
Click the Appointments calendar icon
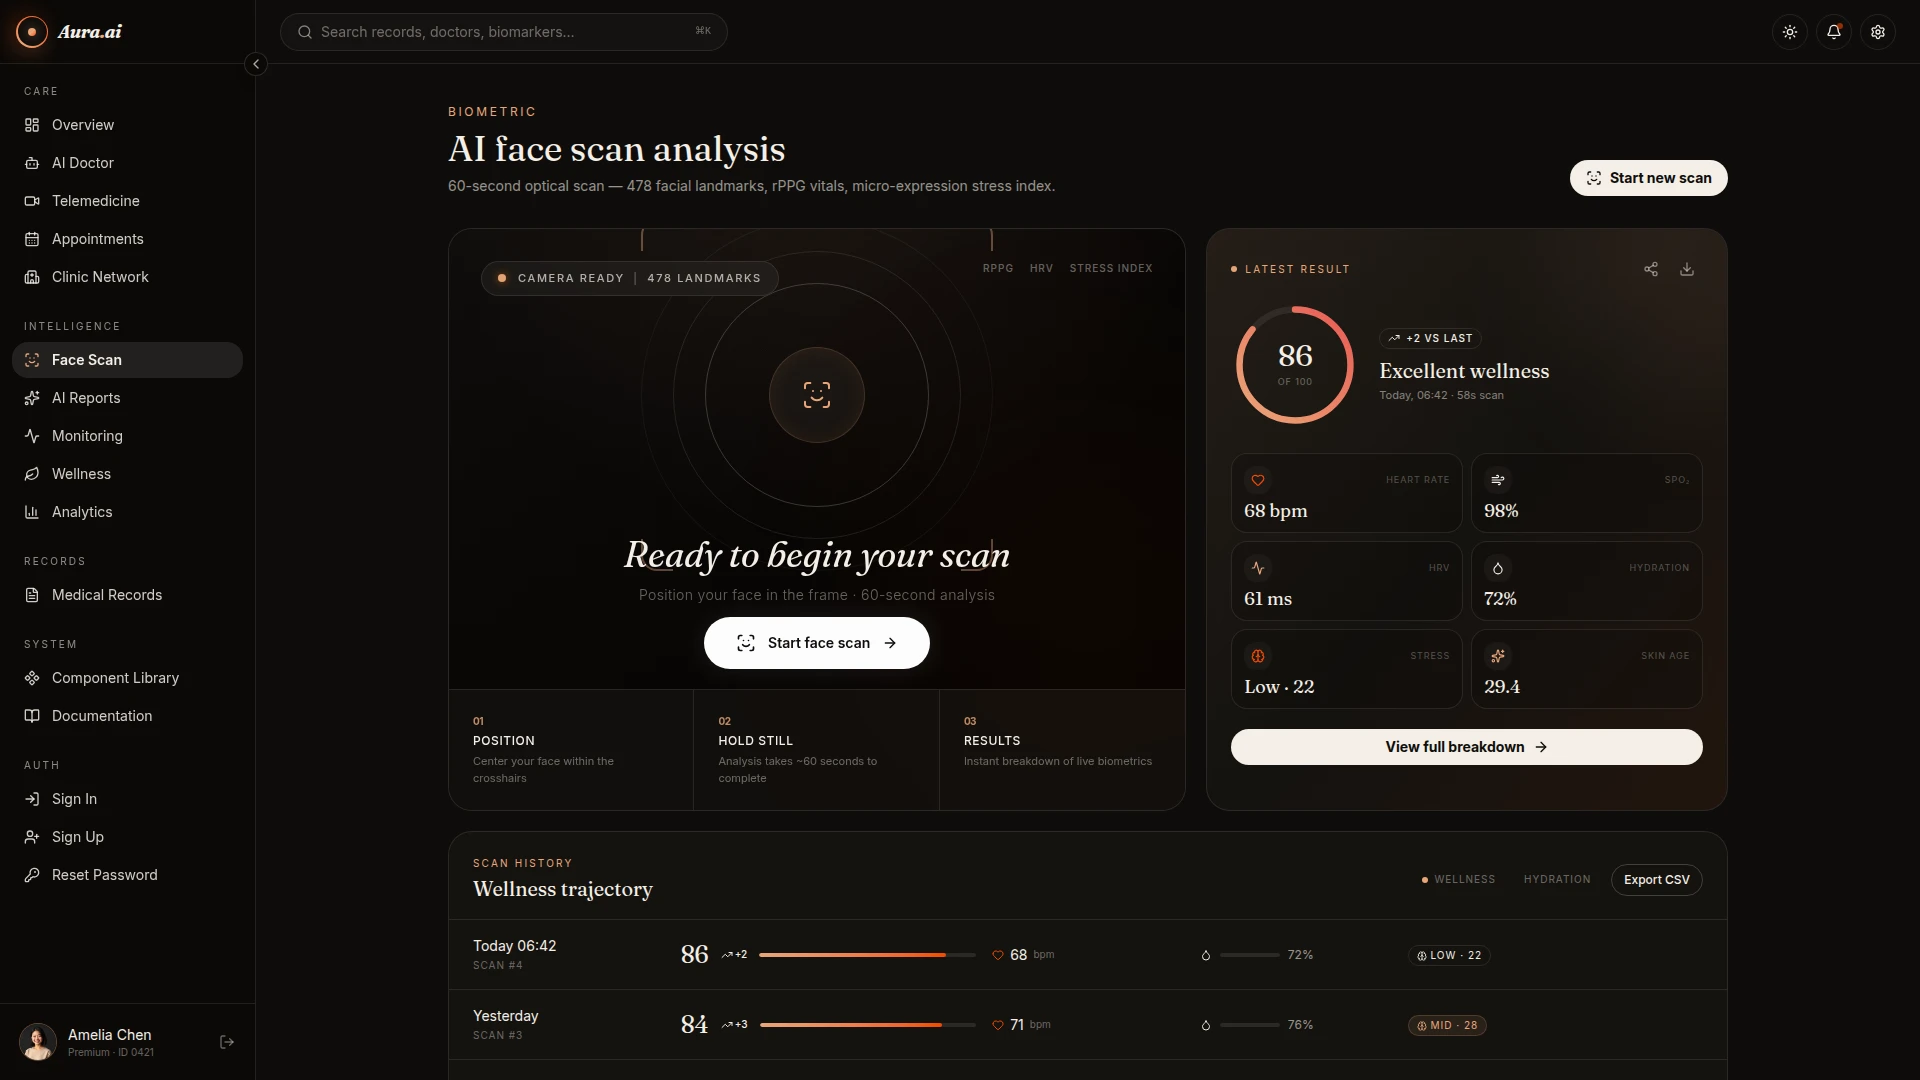tap(32, 239)
